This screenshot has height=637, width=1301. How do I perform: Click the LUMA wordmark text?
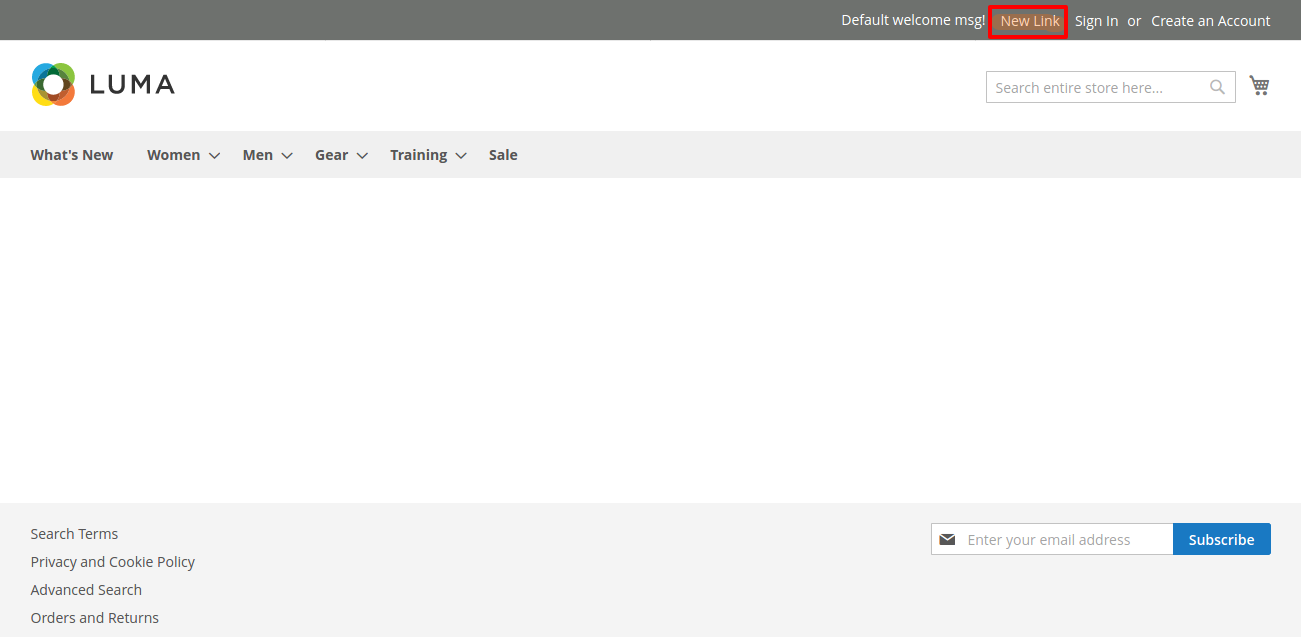pyautogui.click(x=132, y=85)
